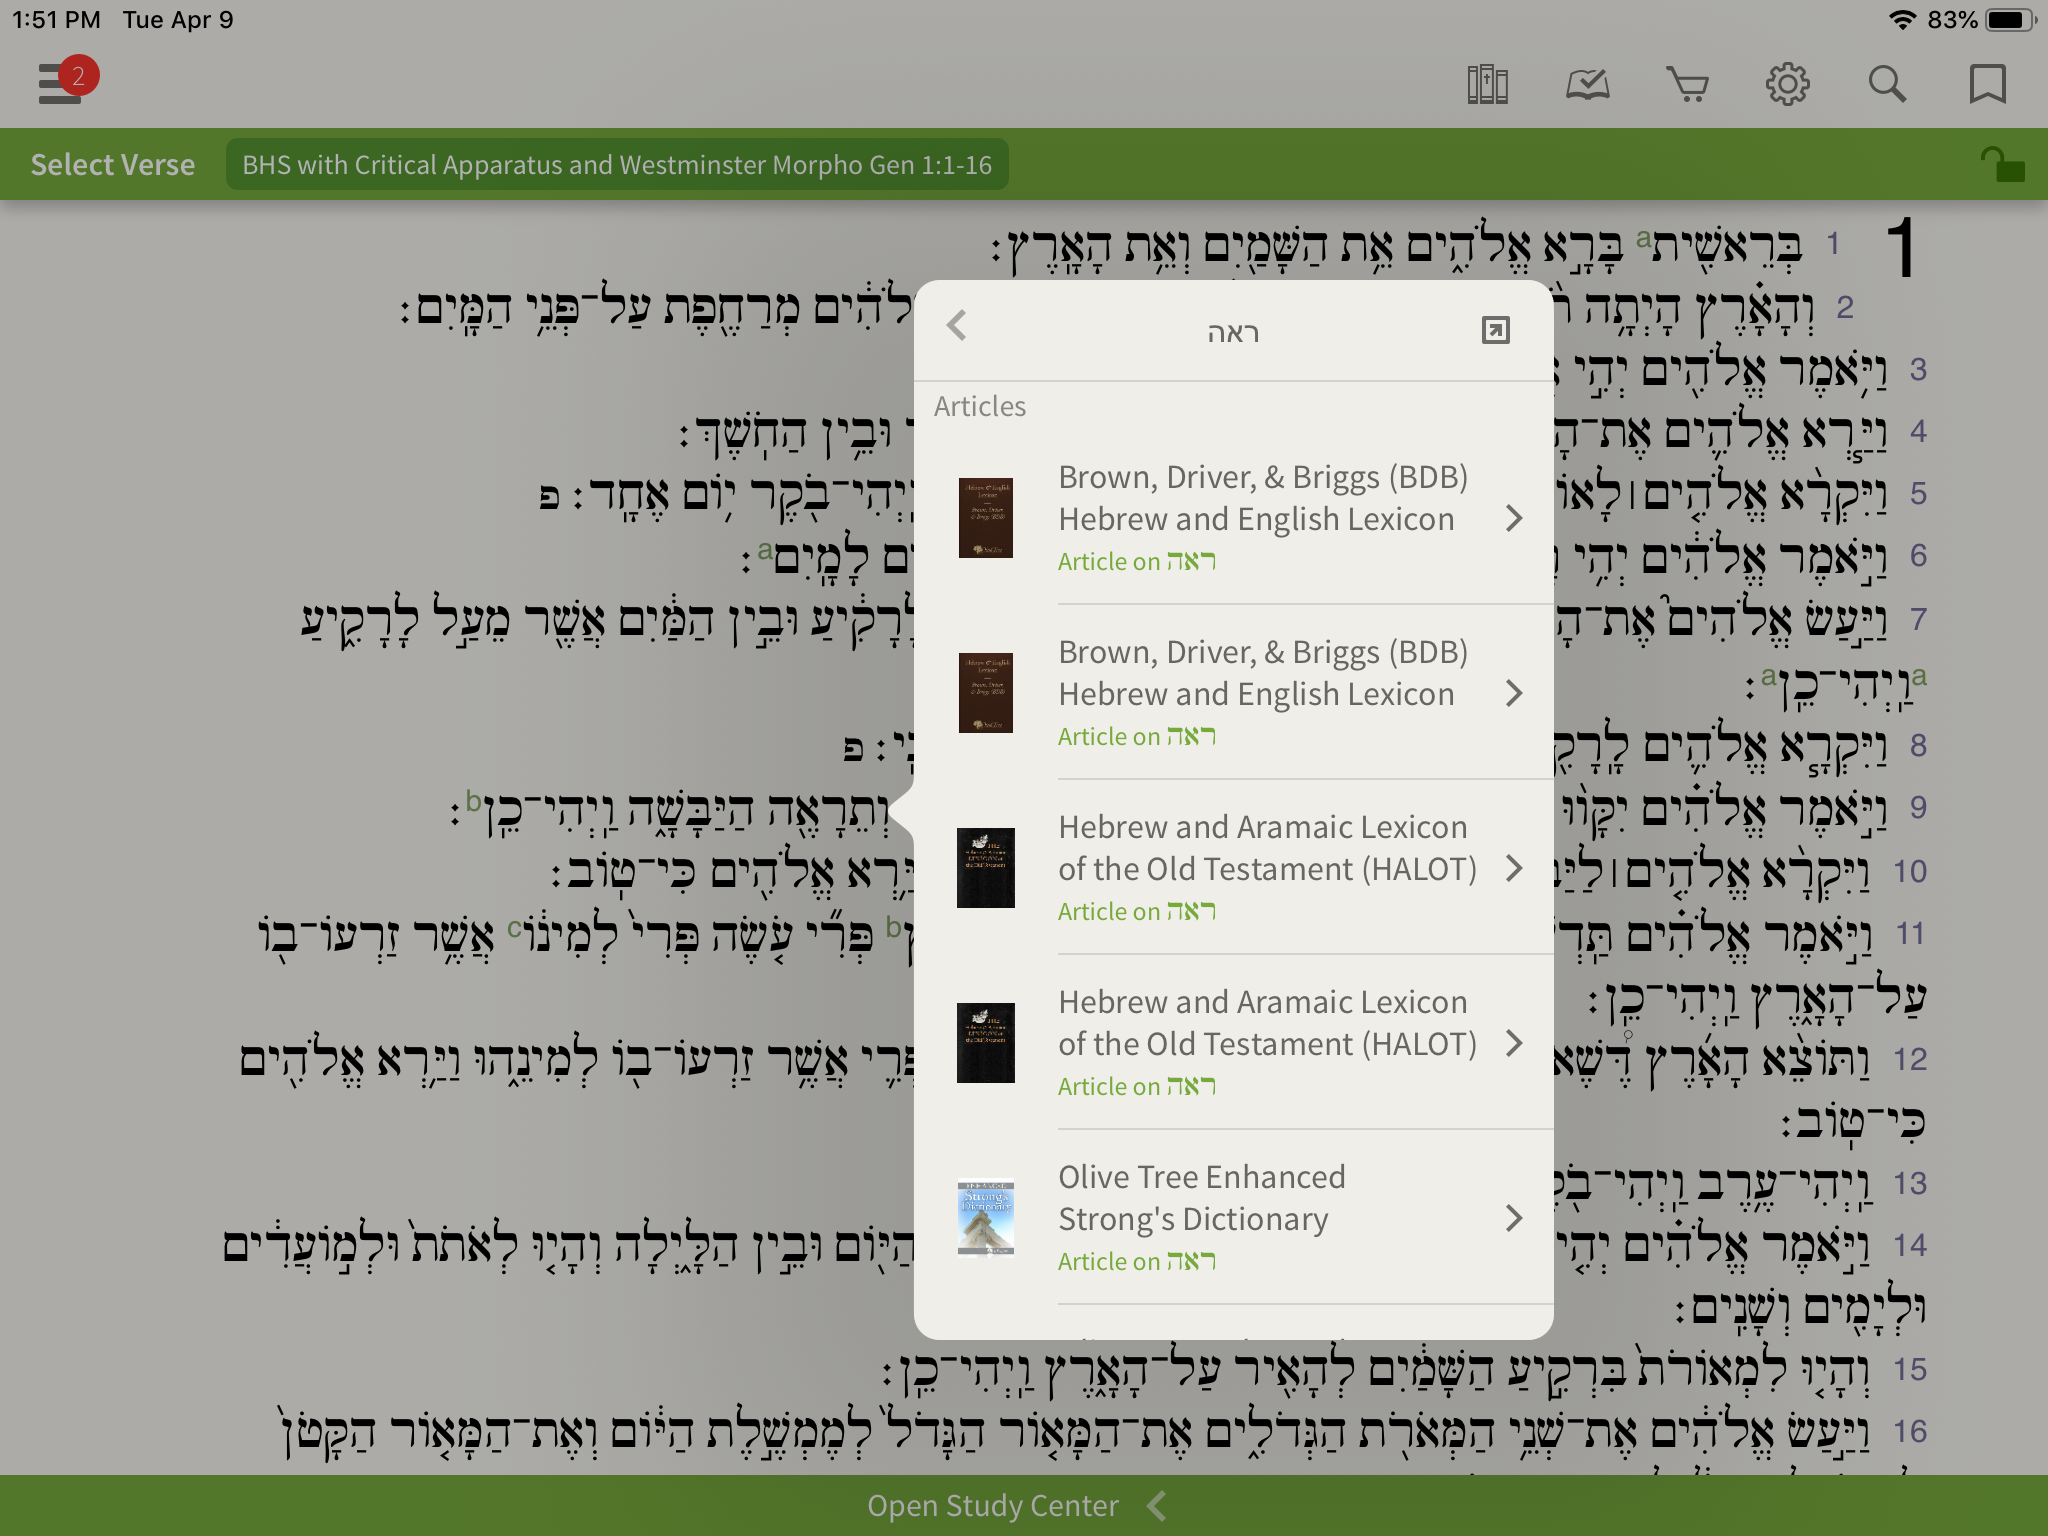Open the reading plans checkmark icon

pyautogui.click(x=1587, y=85)
